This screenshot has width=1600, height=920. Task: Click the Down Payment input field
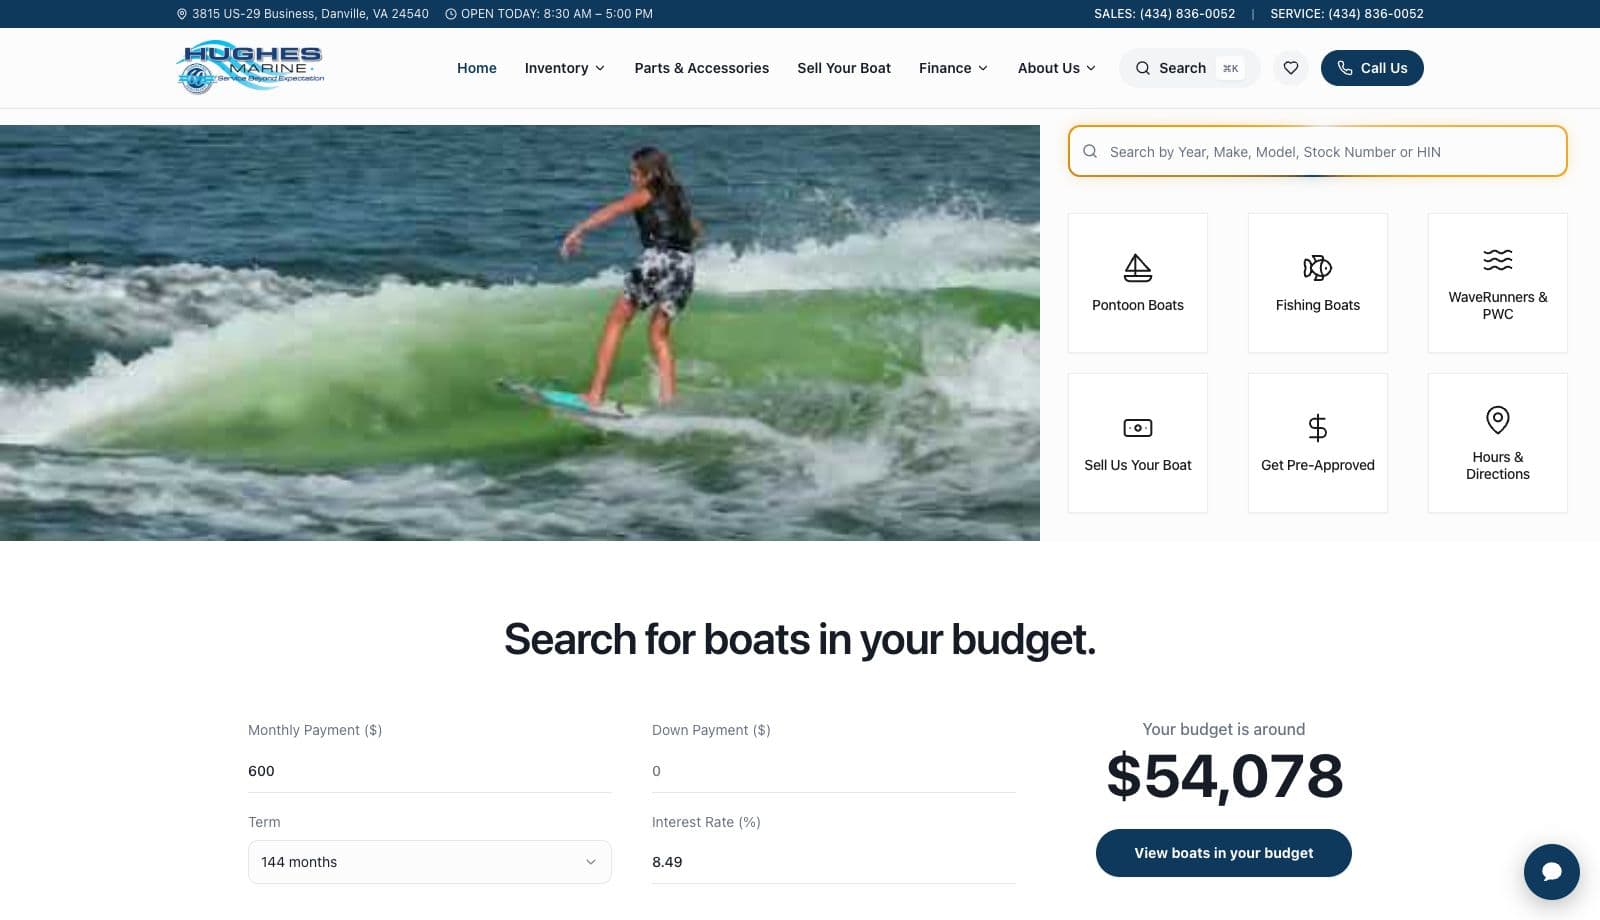(834, 771)
